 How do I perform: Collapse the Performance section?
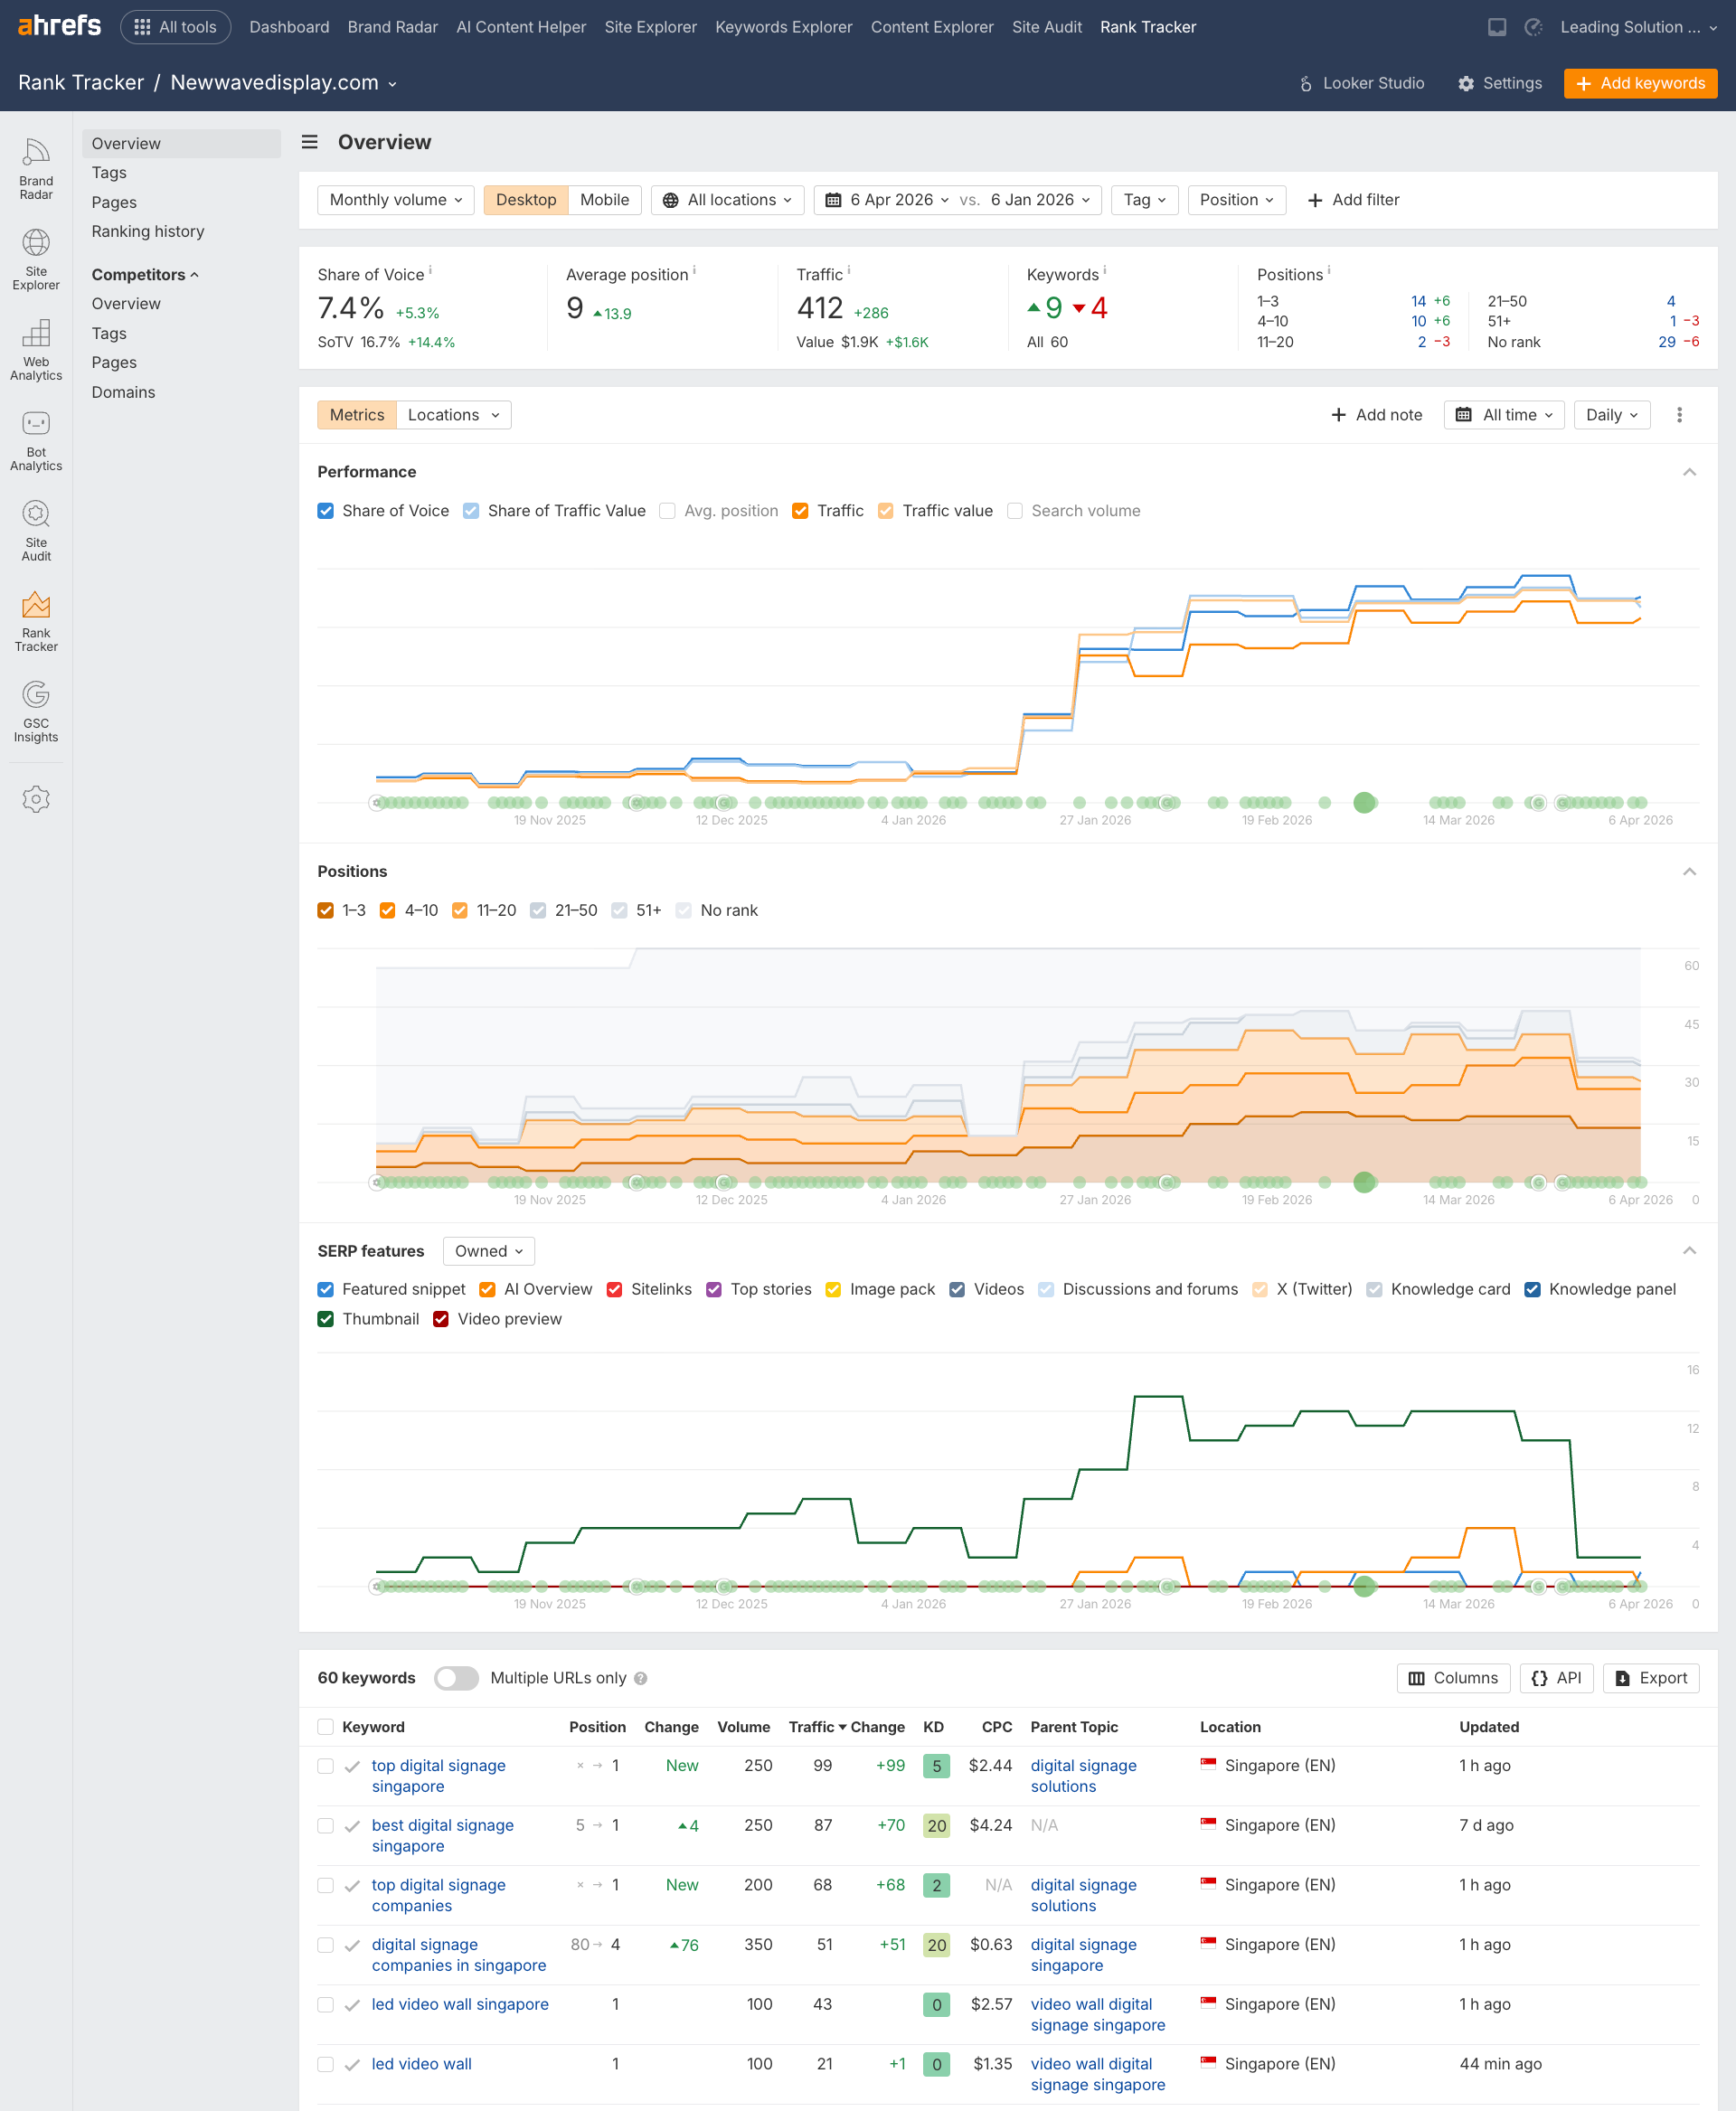click(1689, 472)
